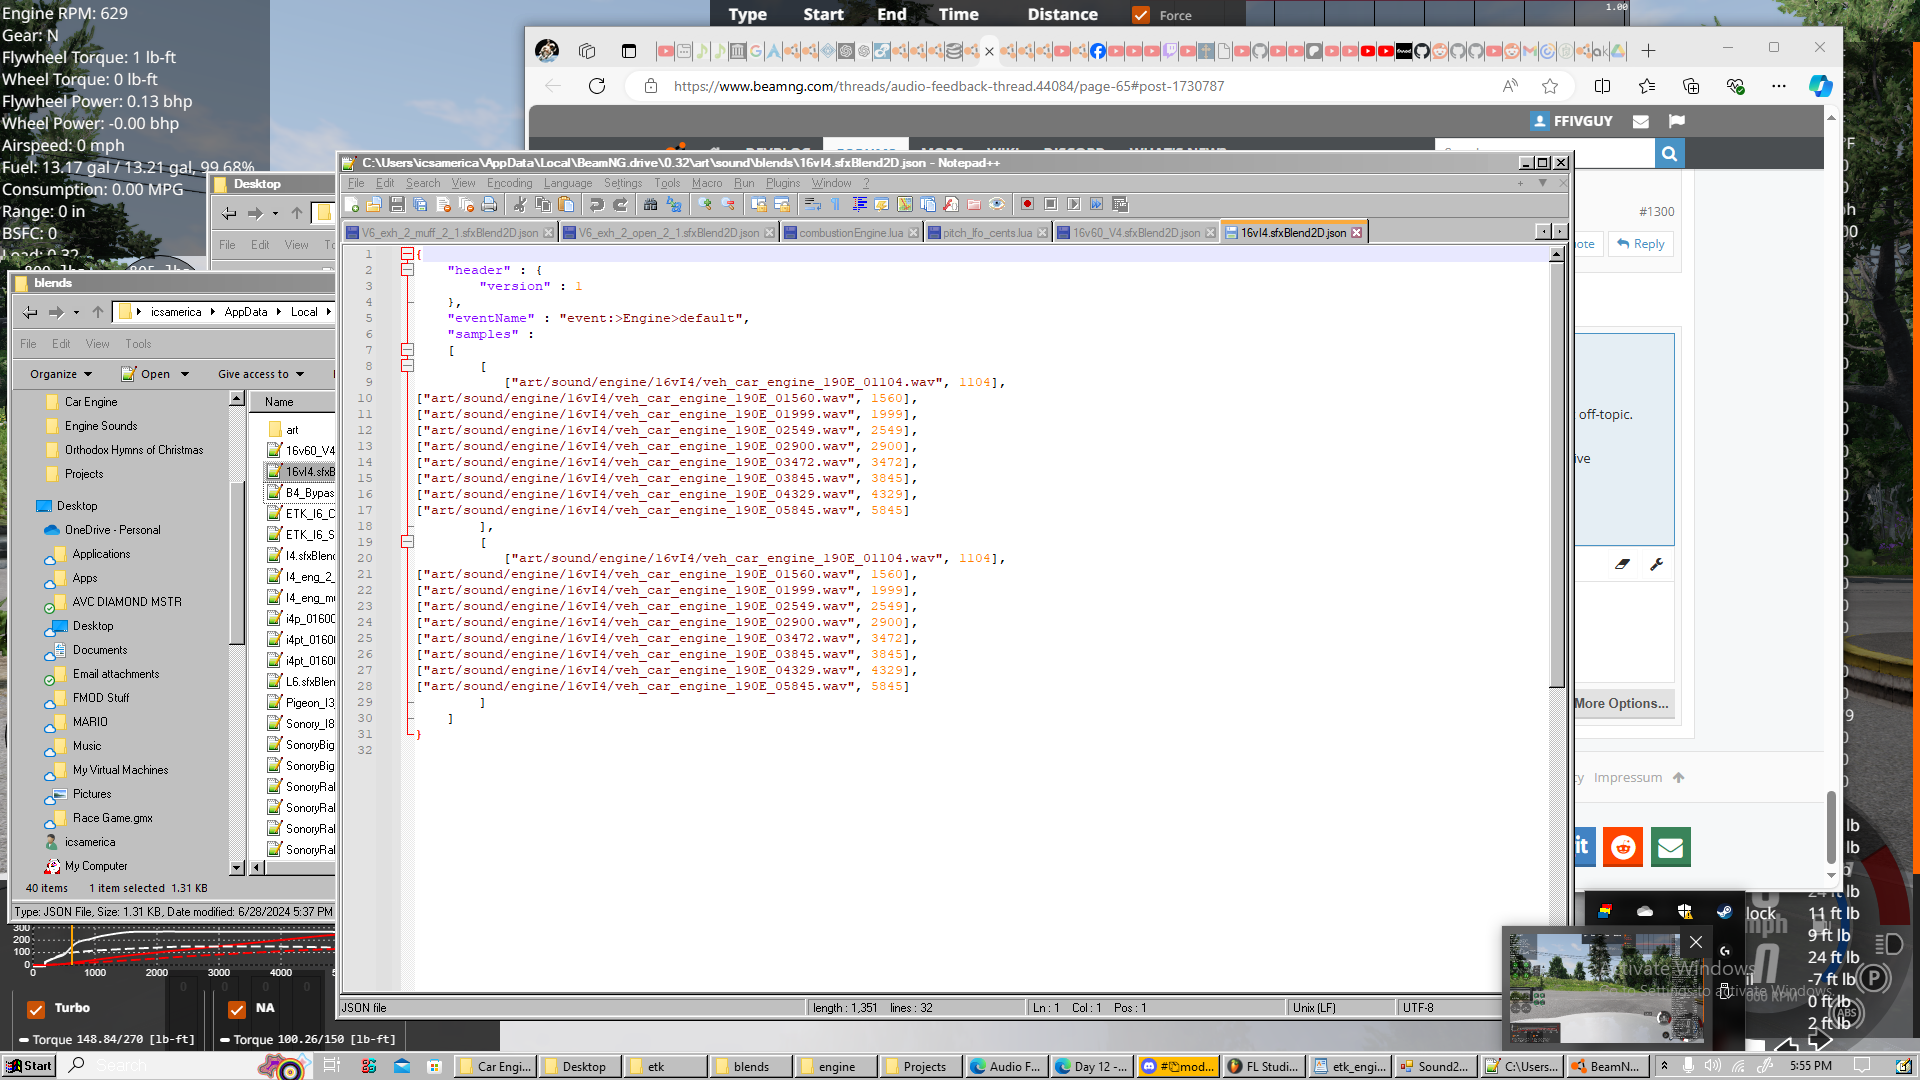Click the Print icon in Notepad++ toolbar
Image resolution: width=1920 pixels, height=1080 pixels.
[489, 204]
